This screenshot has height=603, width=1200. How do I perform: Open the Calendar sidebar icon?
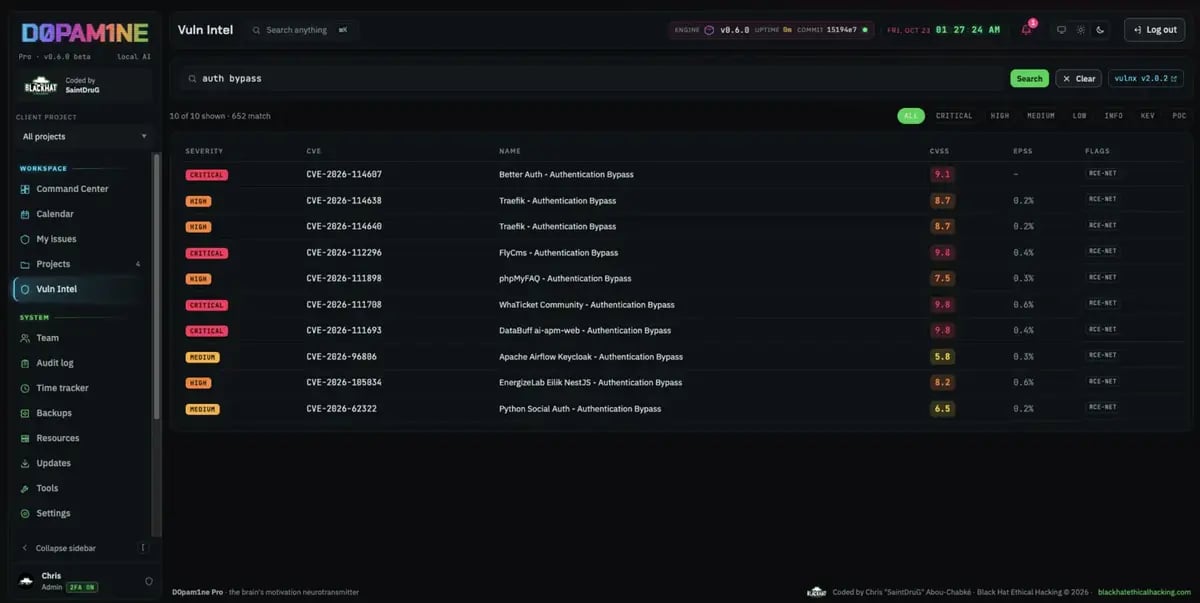point(25,214)
